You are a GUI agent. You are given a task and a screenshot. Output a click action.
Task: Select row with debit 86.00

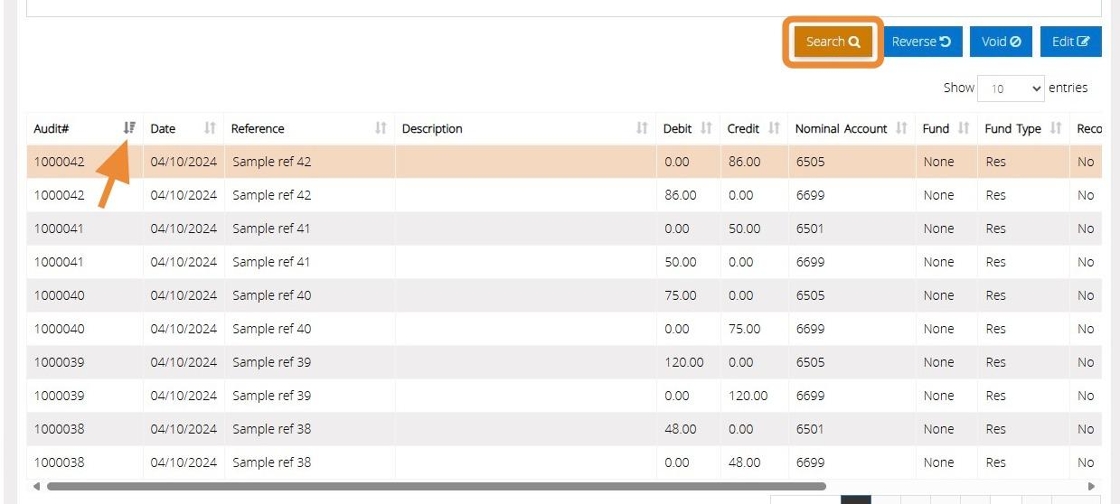point(564,195)
